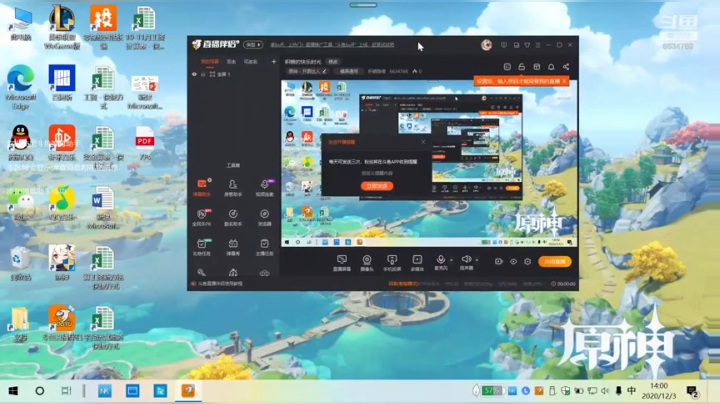
Task: Expand the microphone options arrow
Action: click(x=451, y=260)
